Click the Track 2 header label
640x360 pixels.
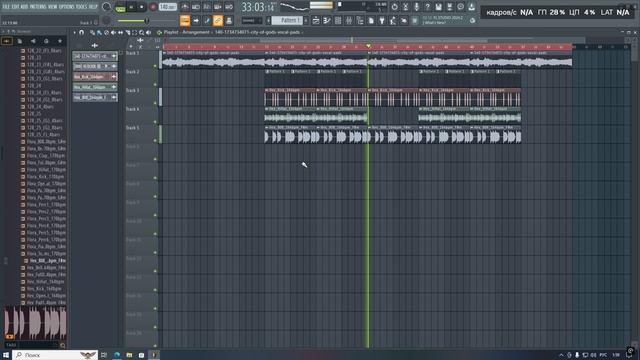tap(132, 72)
